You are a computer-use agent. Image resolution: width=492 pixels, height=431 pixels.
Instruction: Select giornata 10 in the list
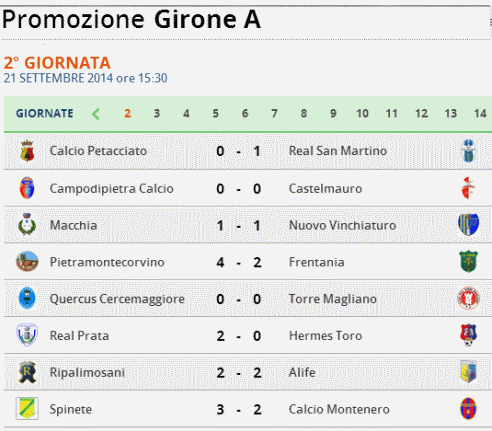click(x=362, y=114)
